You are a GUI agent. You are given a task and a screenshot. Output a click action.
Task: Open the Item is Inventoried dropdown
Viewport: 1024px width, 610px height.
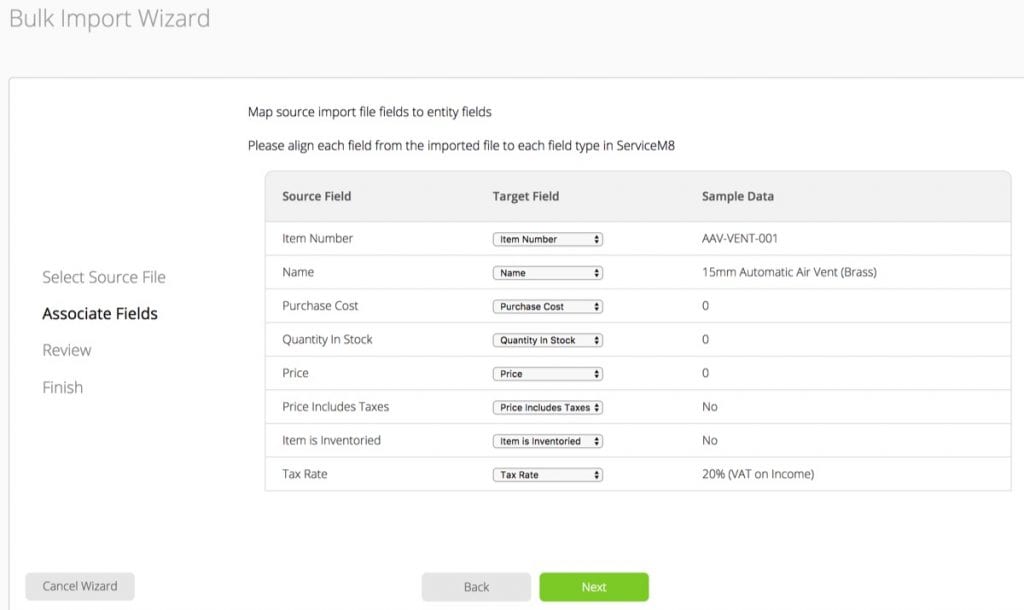tap(548, 441)
